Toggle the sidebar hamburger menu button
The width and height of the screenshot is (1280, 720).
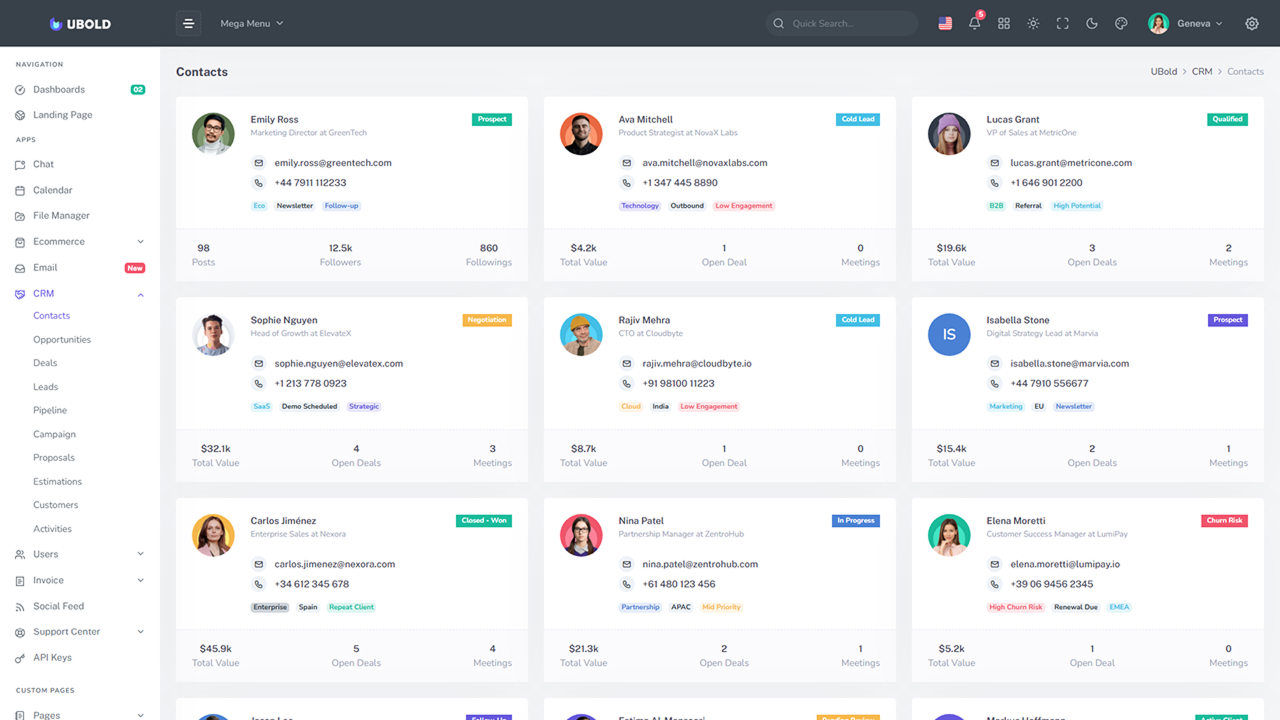pyautogui.click(x=188, y=23)
